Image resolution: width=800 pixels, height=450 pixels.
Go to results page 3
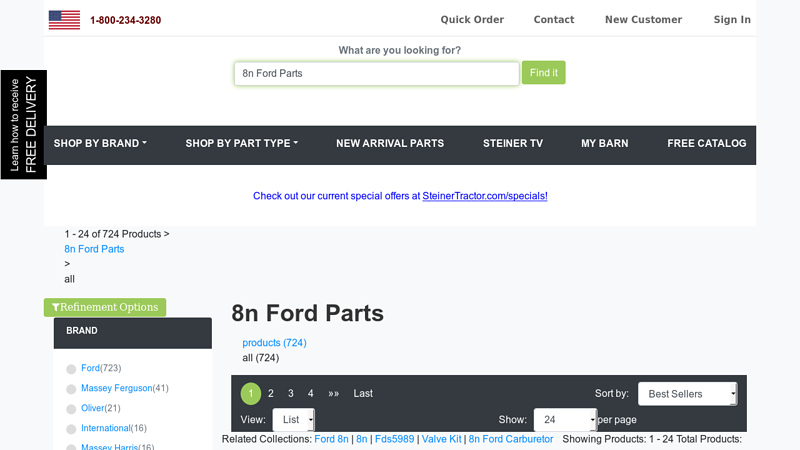(291, 393)
